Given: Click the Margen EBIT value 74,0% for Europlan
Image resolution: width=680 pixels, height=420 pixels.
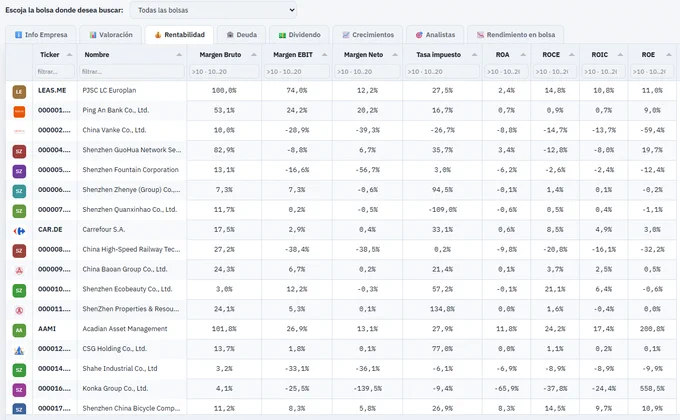Looking at the screenshot, I should coord(297,90).
